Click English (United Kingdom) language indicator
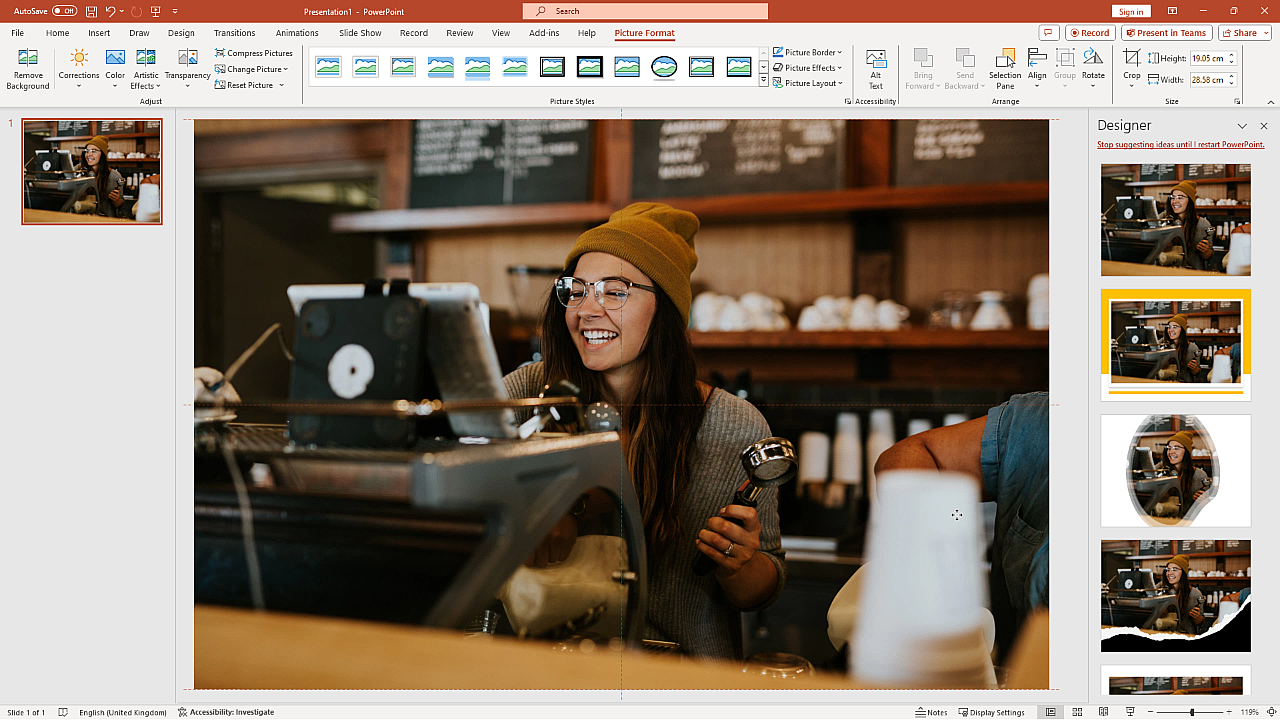 tap(122, 712)
